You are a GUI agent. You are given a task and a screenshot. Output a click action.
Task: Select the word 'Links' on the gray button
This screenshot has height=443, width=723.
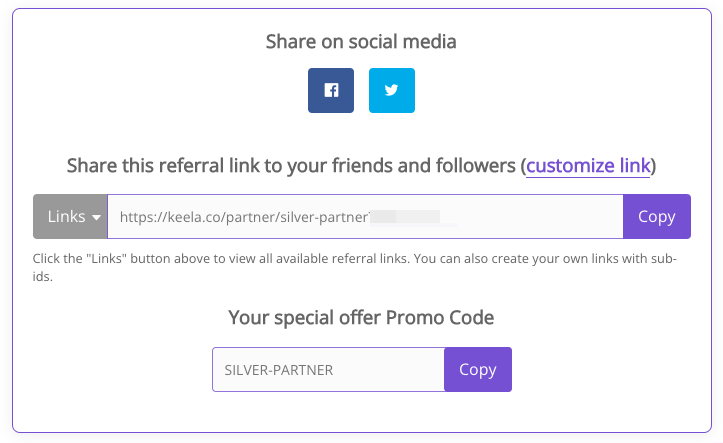click(66, 217)
